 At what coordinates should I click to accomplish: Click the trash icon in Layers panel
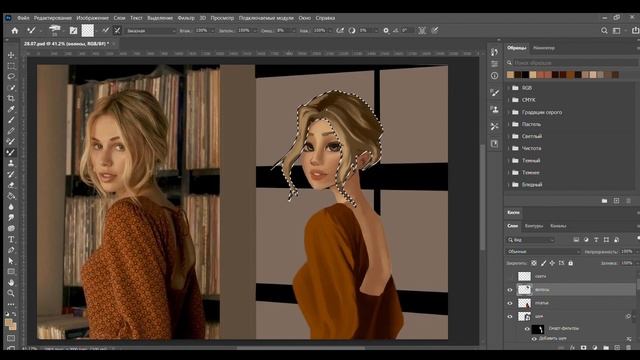pyautogui.click(x=629, y=348)
